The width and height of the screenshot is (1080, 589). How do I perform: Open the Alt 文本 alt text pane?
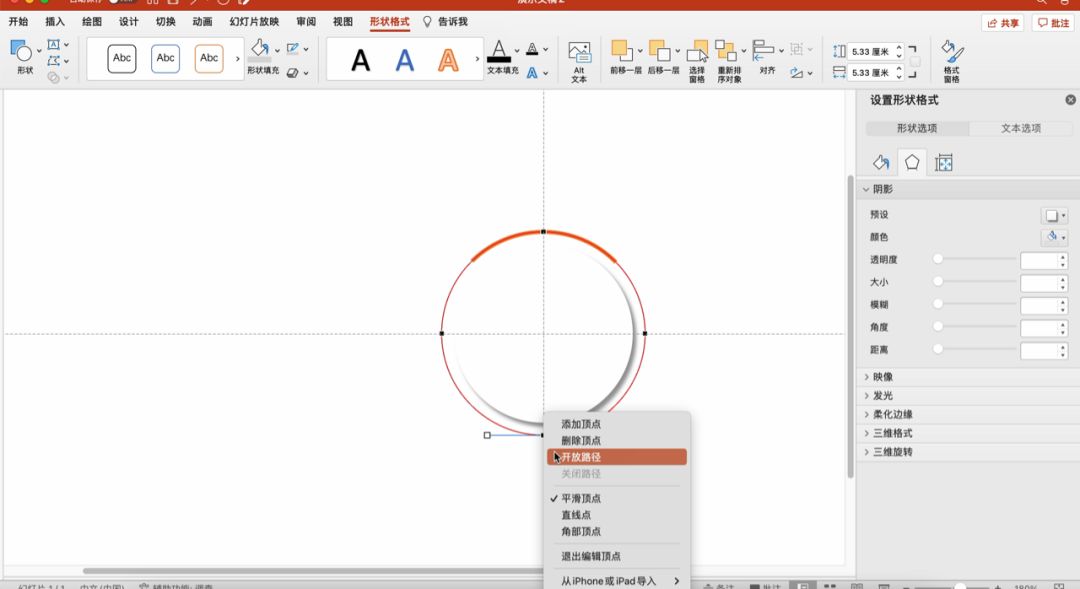(579, 61)
